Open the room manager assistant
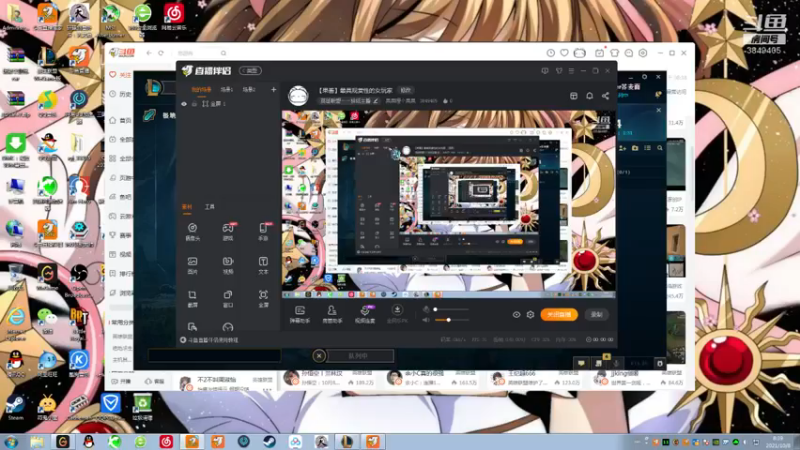The height and width of the screenshot is (450, 800). pos(332,314)
